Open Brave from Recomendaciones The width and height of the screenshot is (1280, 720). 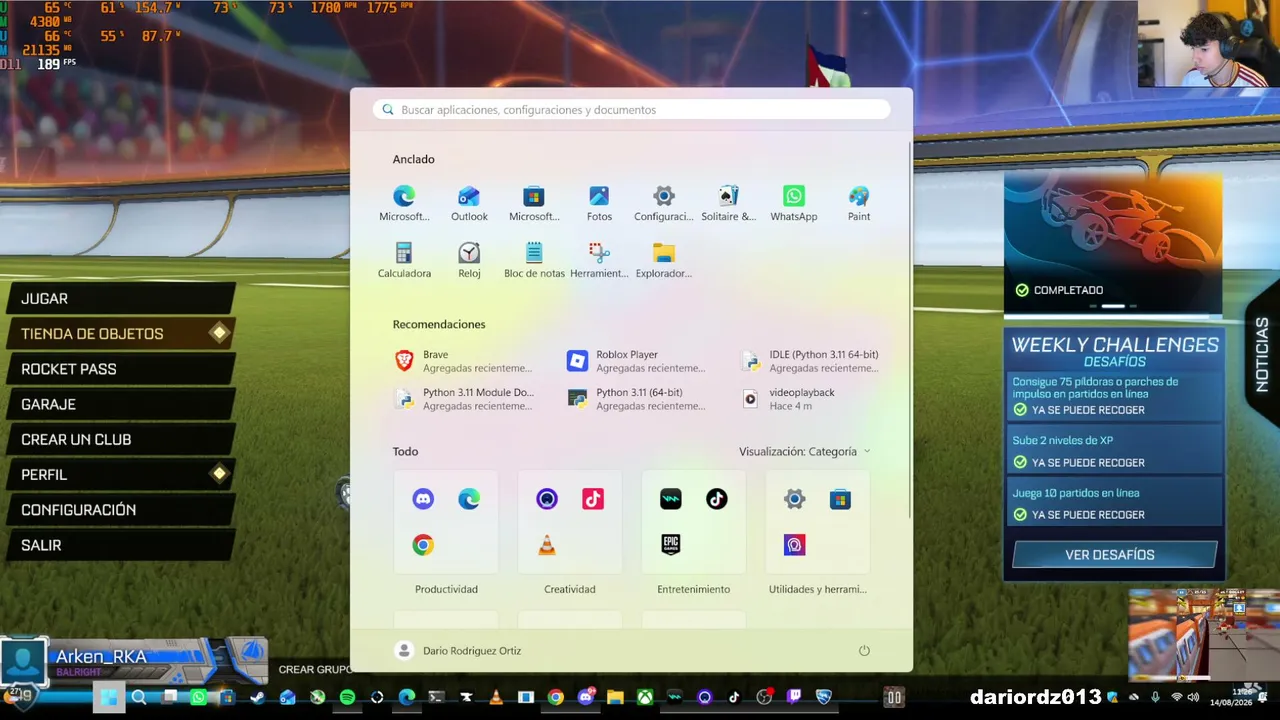point(466,361)
